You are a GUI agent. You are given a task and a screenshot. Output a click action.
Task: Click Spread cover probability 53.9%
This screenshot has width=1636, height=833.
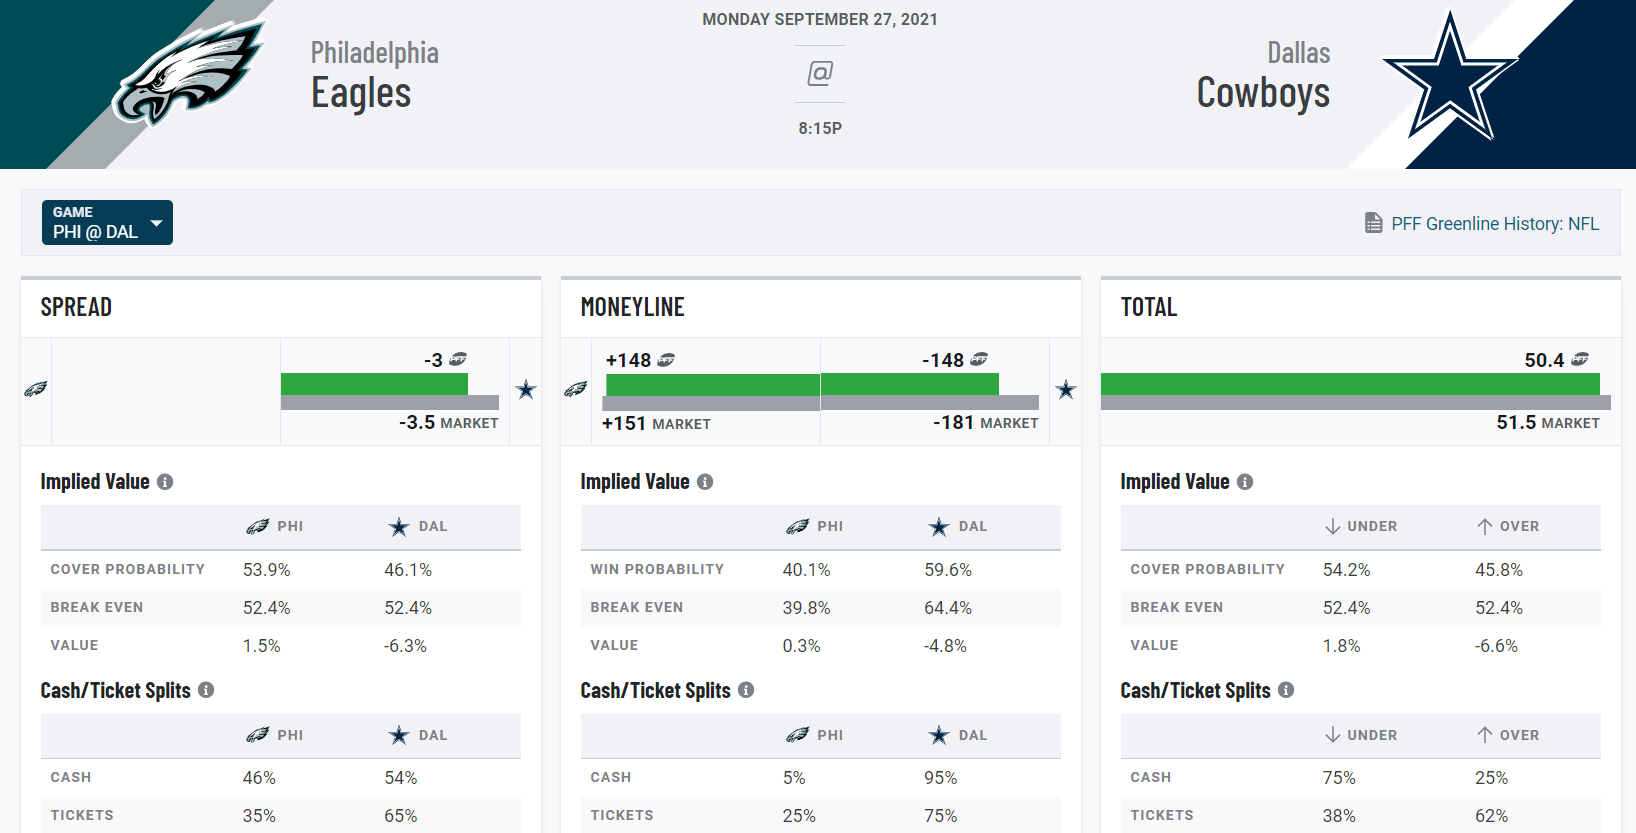tap(267, 570)
